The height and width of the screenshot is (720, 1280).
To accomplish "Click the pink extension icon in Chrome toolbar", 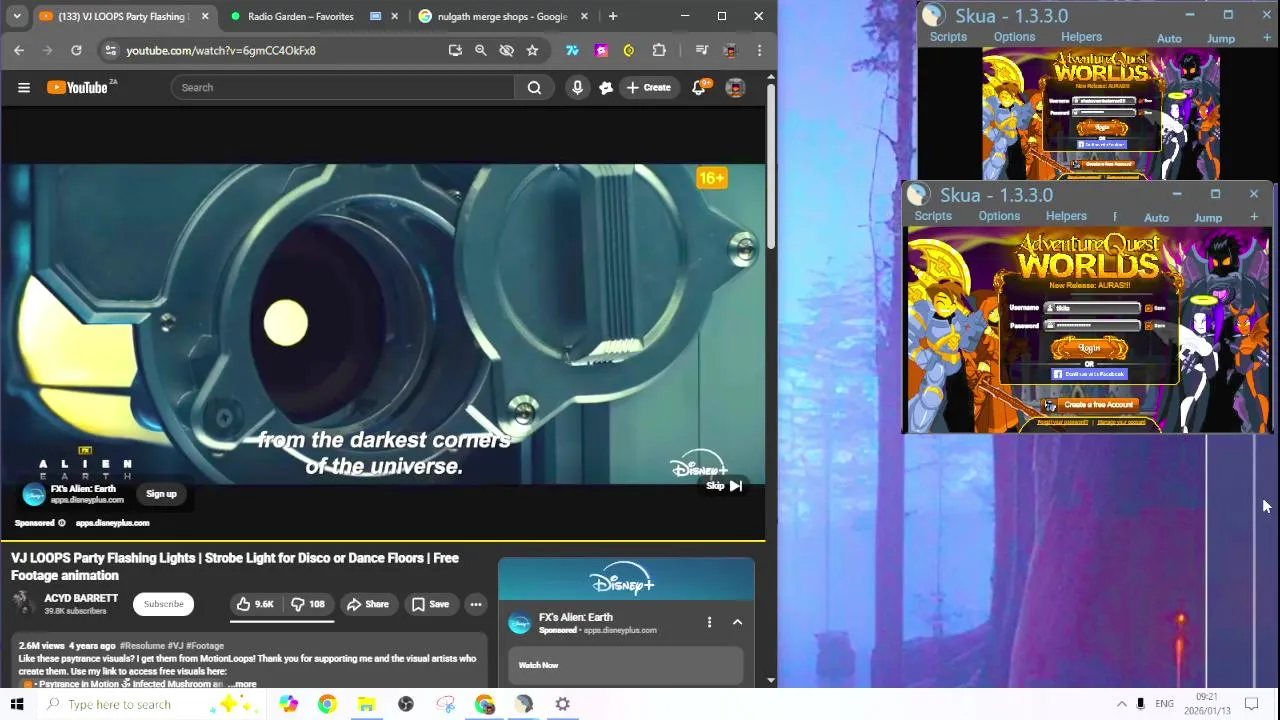I will (x=601, y=50).
